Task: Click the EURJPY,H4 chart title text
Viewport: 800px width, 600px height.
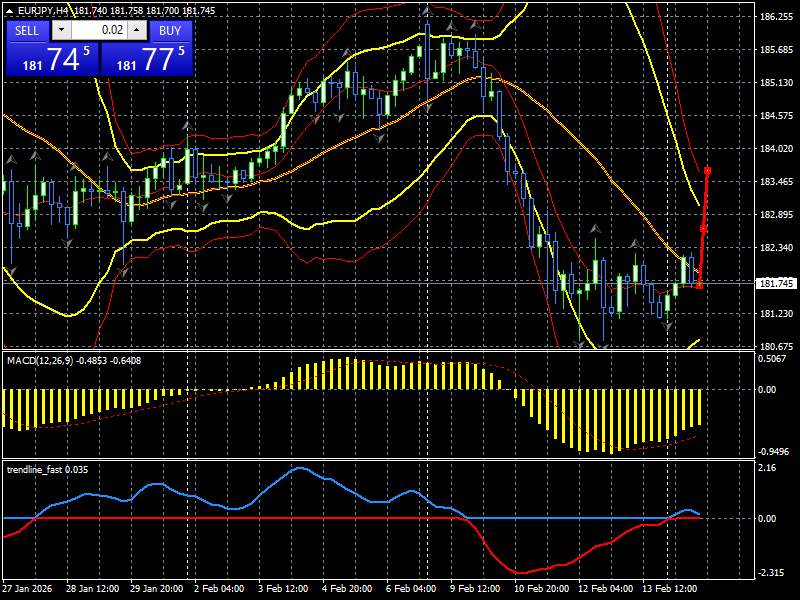Action: click(42, 10)
